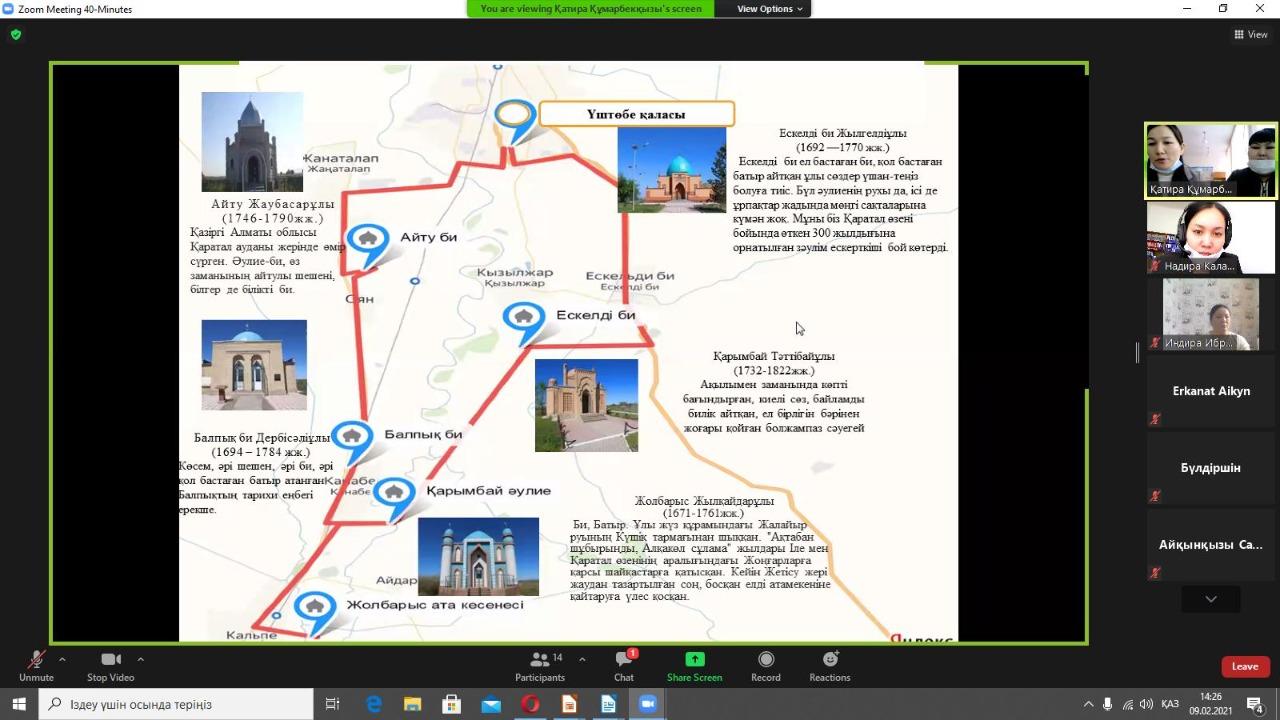Open the View Options dropdown
The image size is (1280, 720).
click(769, 9)
